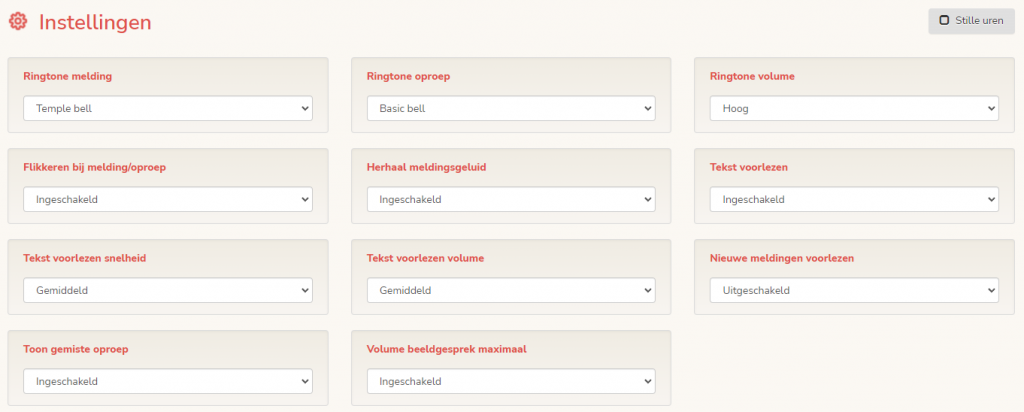The width and height of the screenshot is (1024, 412).
Task: Open the Ringtone melding dropdown
Action: (167, 108)
